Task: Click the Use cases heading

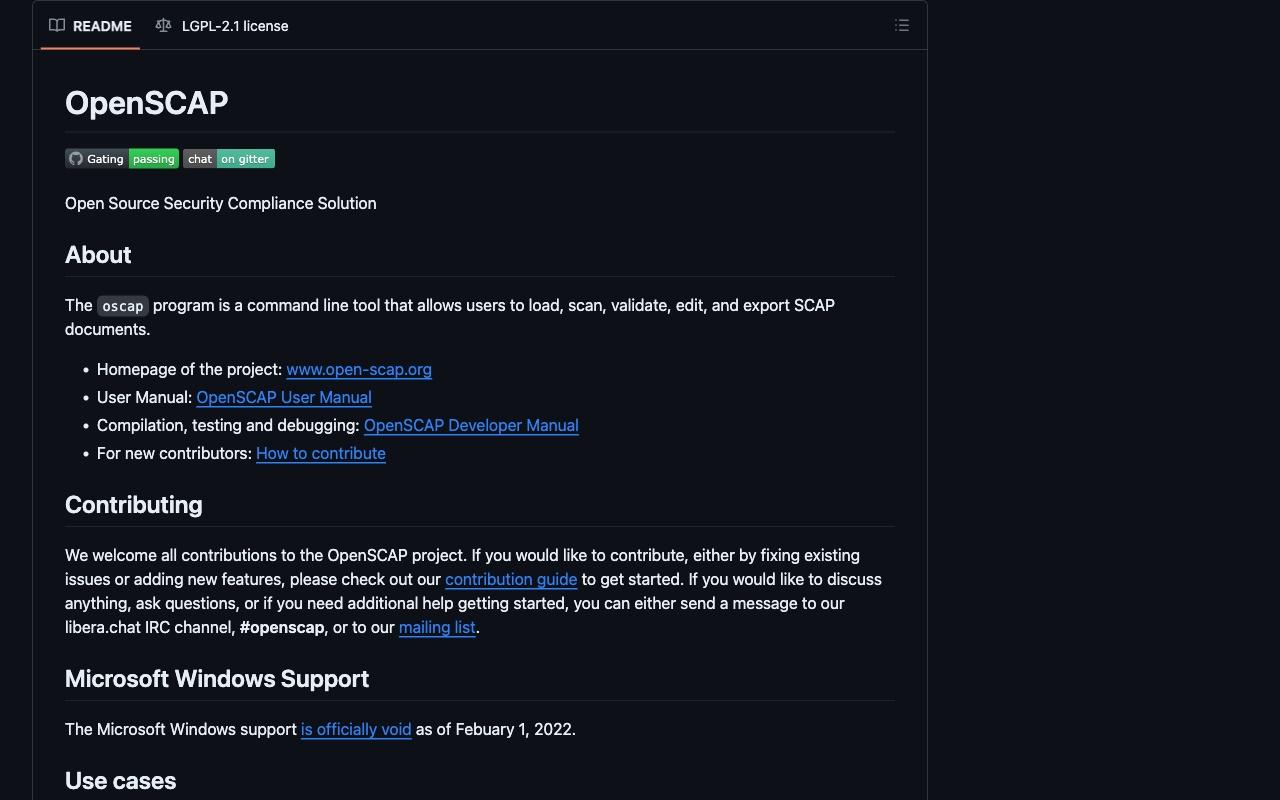Action: point(121,781)
